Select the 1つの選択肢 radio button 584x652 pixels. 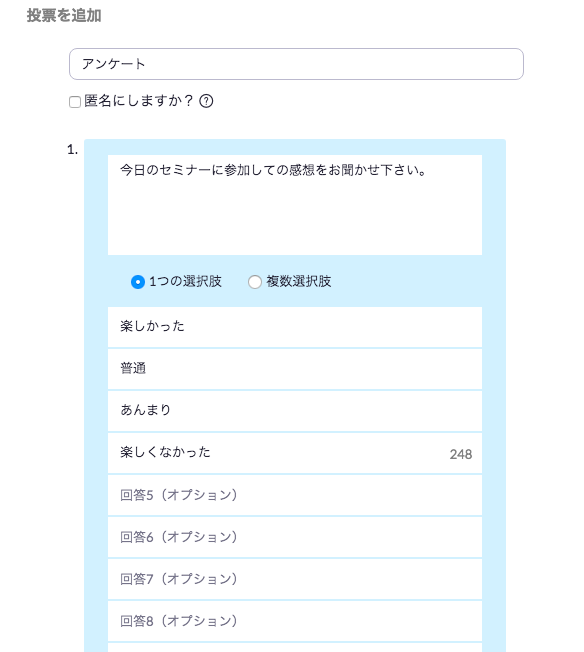pos(138,282)
